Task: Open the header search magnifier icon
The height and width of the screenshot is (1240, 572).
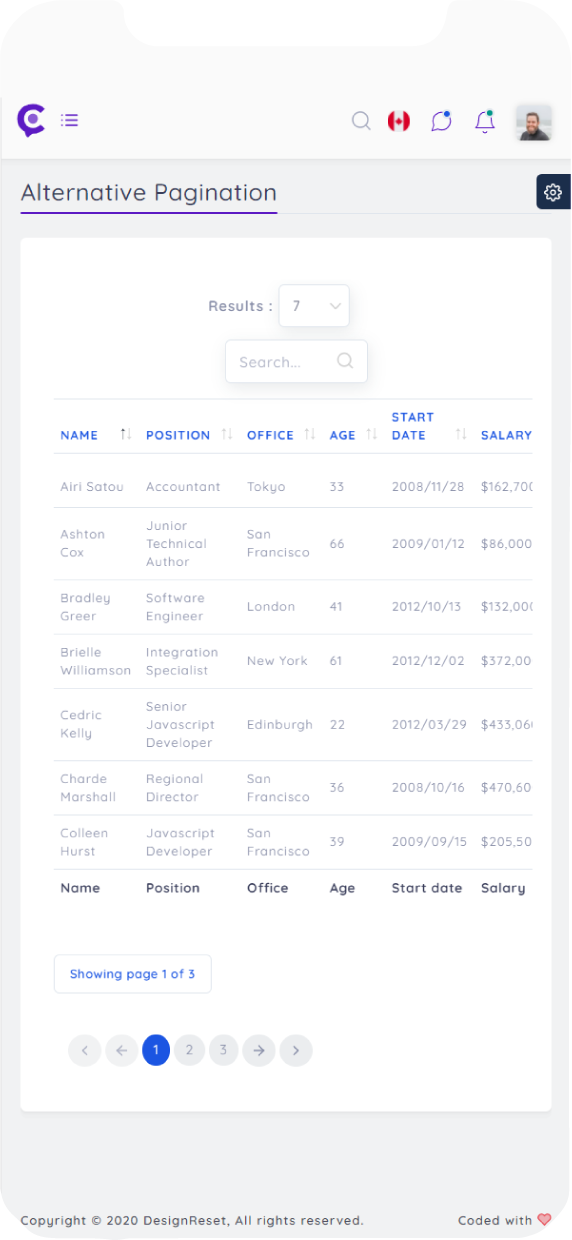Action: tap(361, 121)
